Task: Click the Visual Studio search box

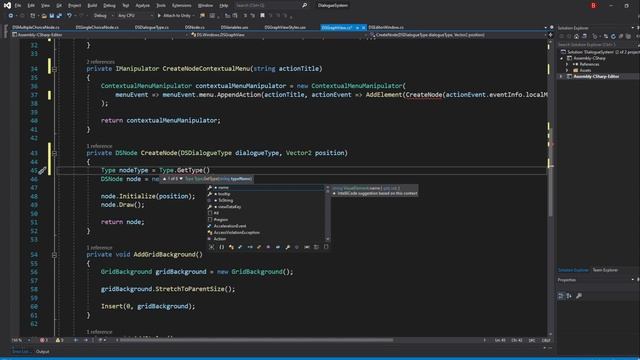Action: pyautogui.click(x=271, y=6)
